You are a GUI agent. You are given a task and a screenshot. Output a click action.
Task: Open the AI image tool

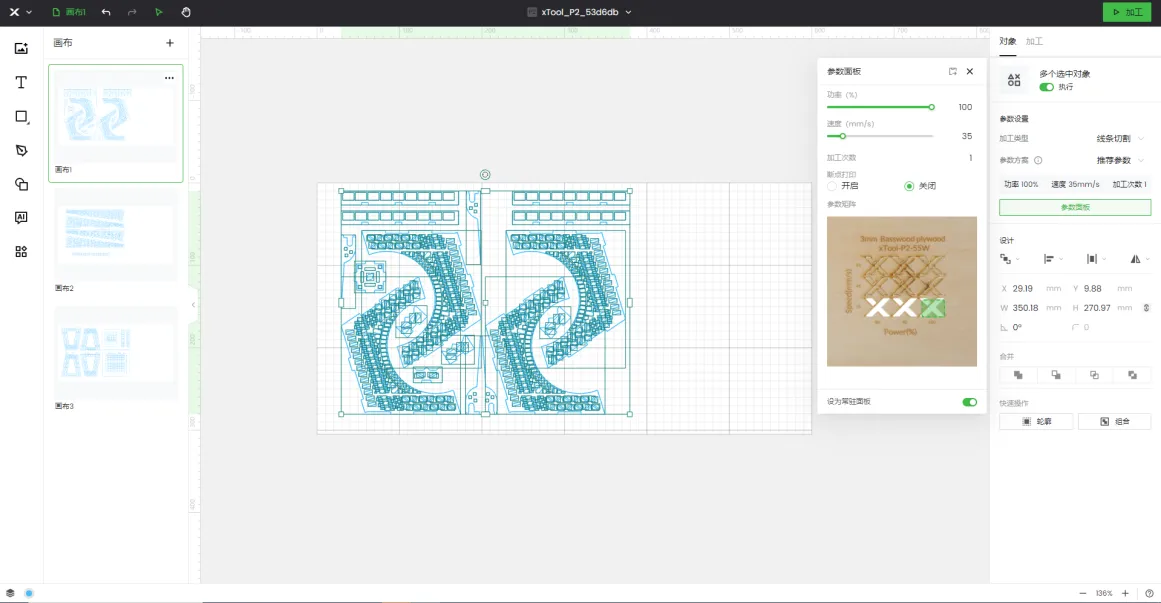[x=21, y=218]
